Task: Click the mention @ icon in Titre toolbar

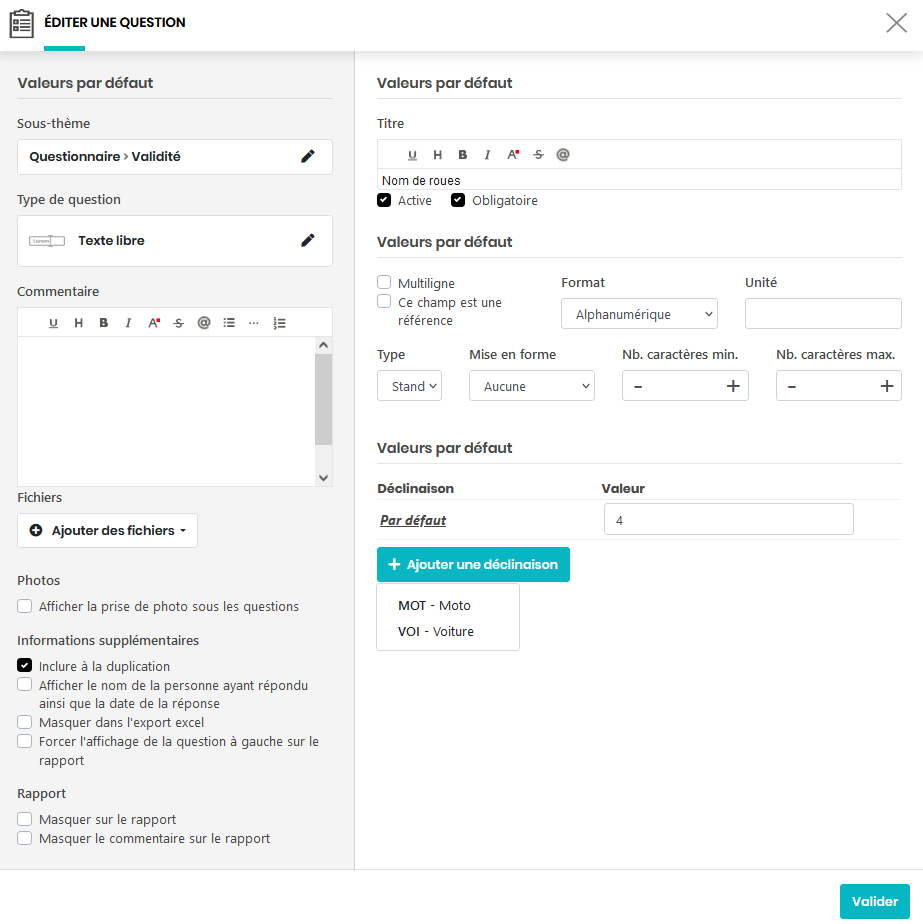Action: click(x=563, y=155)
